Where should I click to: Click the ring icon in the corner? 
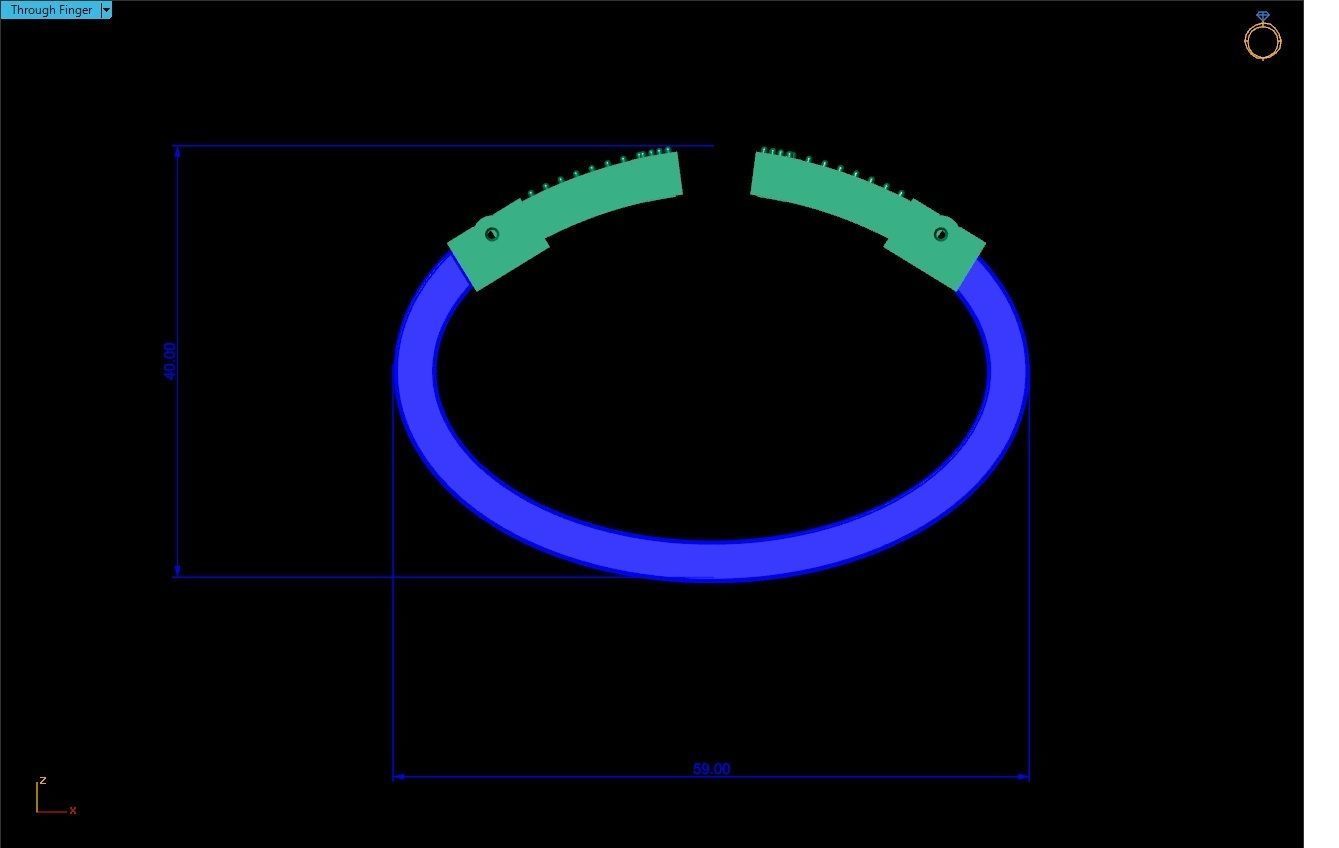pos(1262,36)
